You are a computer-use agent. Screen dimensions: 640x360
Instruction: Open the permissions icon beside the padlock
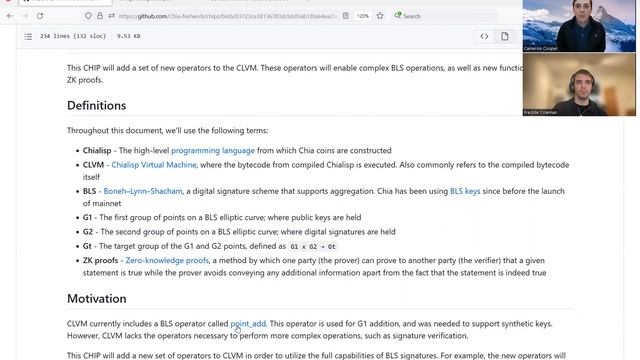(x=111, y=16)
